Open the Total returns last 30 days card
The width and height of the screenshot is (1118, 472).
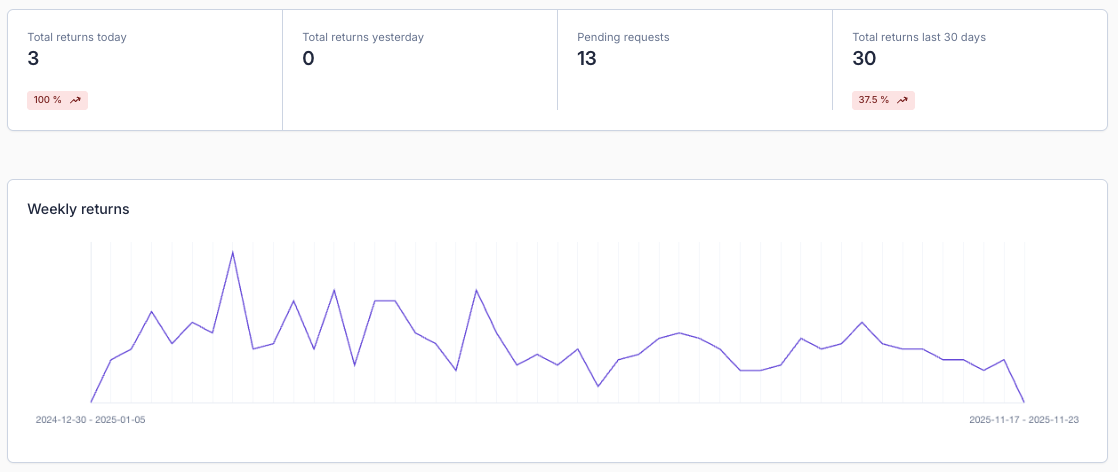coord(970,70)
